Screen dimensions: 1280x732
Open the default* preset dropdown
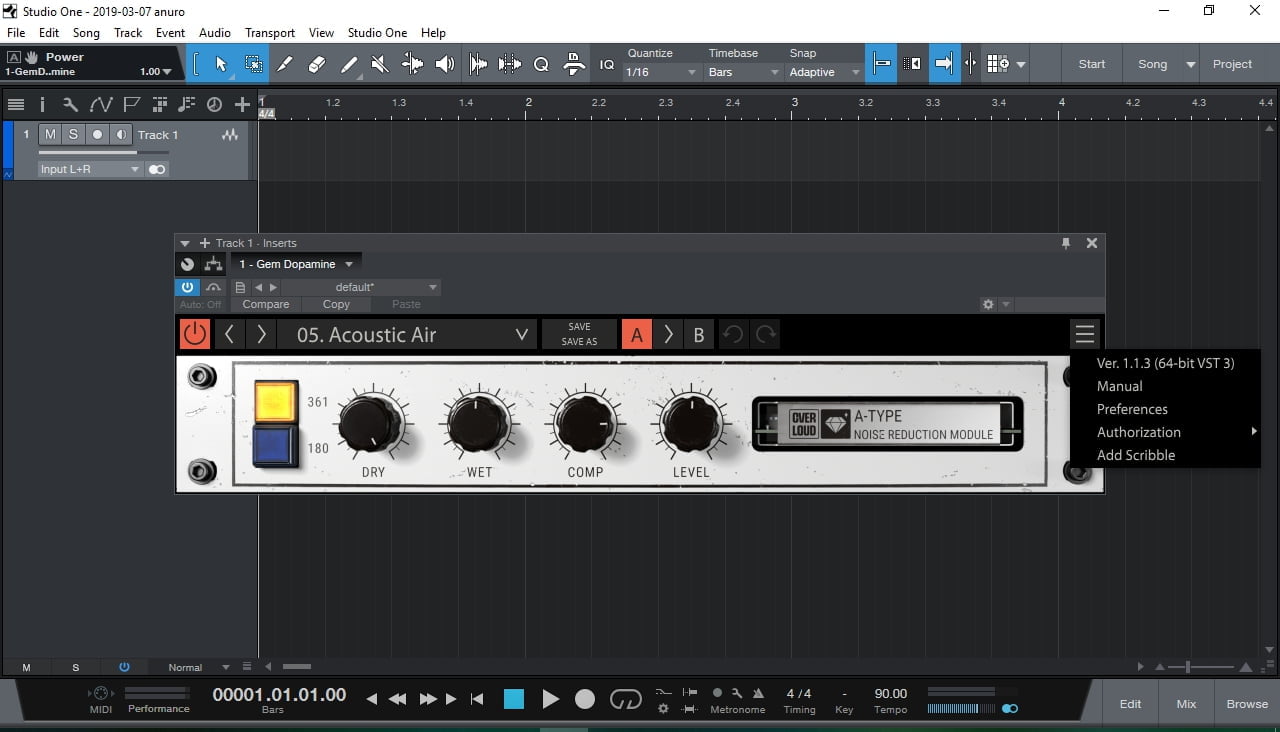[x=361, y=287]
